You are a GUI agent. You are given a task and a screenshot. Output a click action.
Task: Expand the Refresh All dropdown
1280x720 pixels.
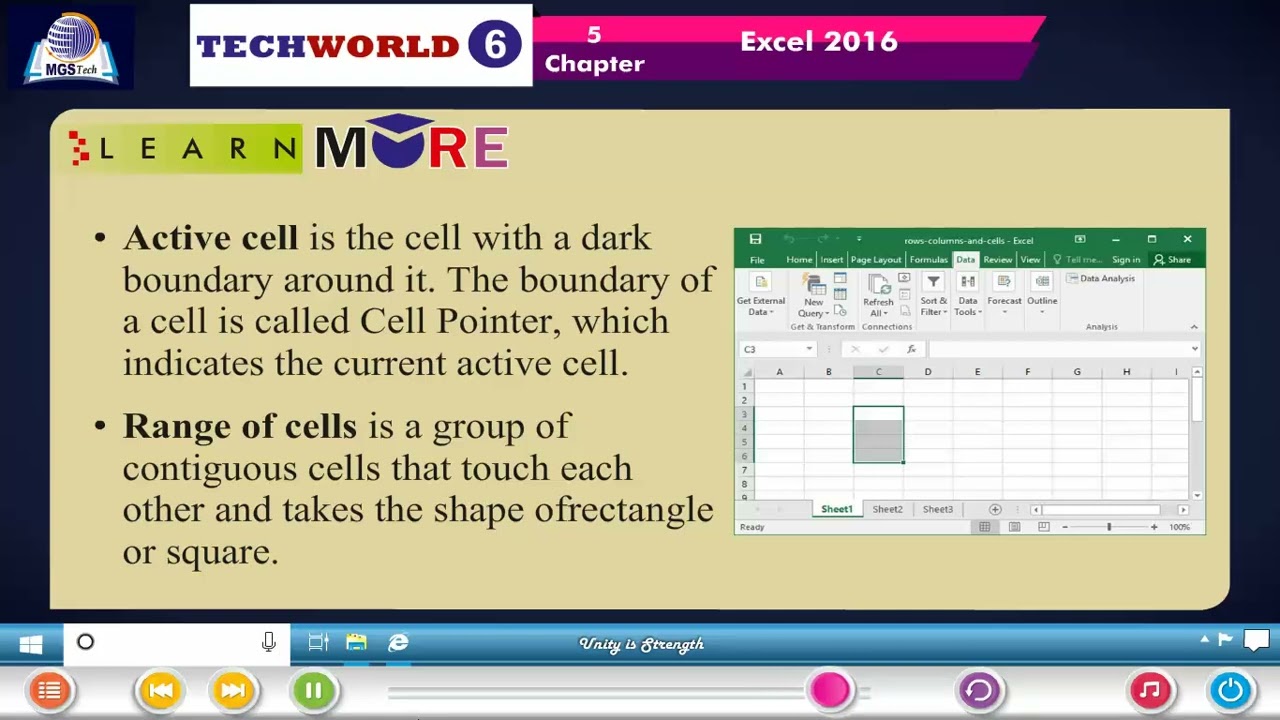click(878, 296)
